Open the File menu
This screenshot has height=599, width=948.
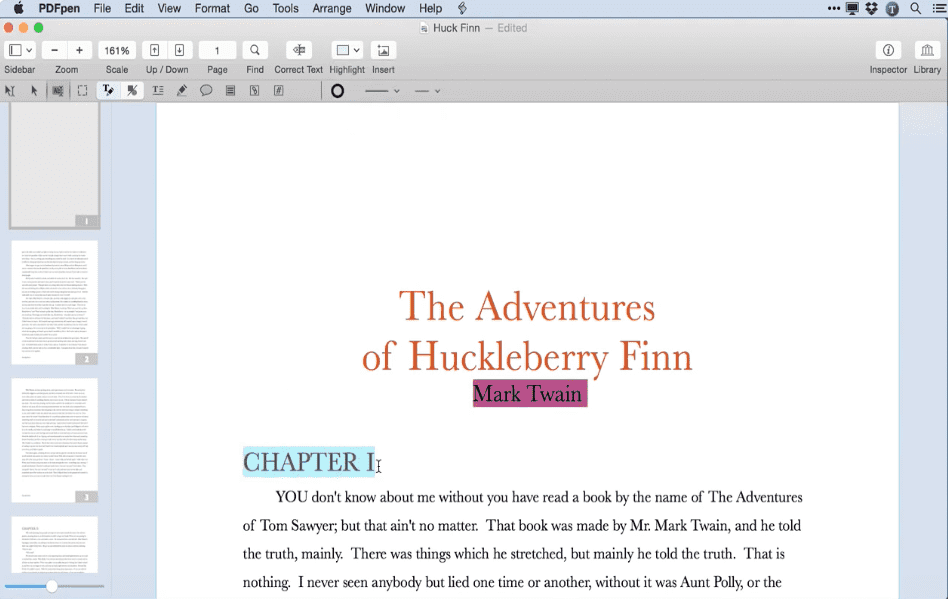coord(102,8)
